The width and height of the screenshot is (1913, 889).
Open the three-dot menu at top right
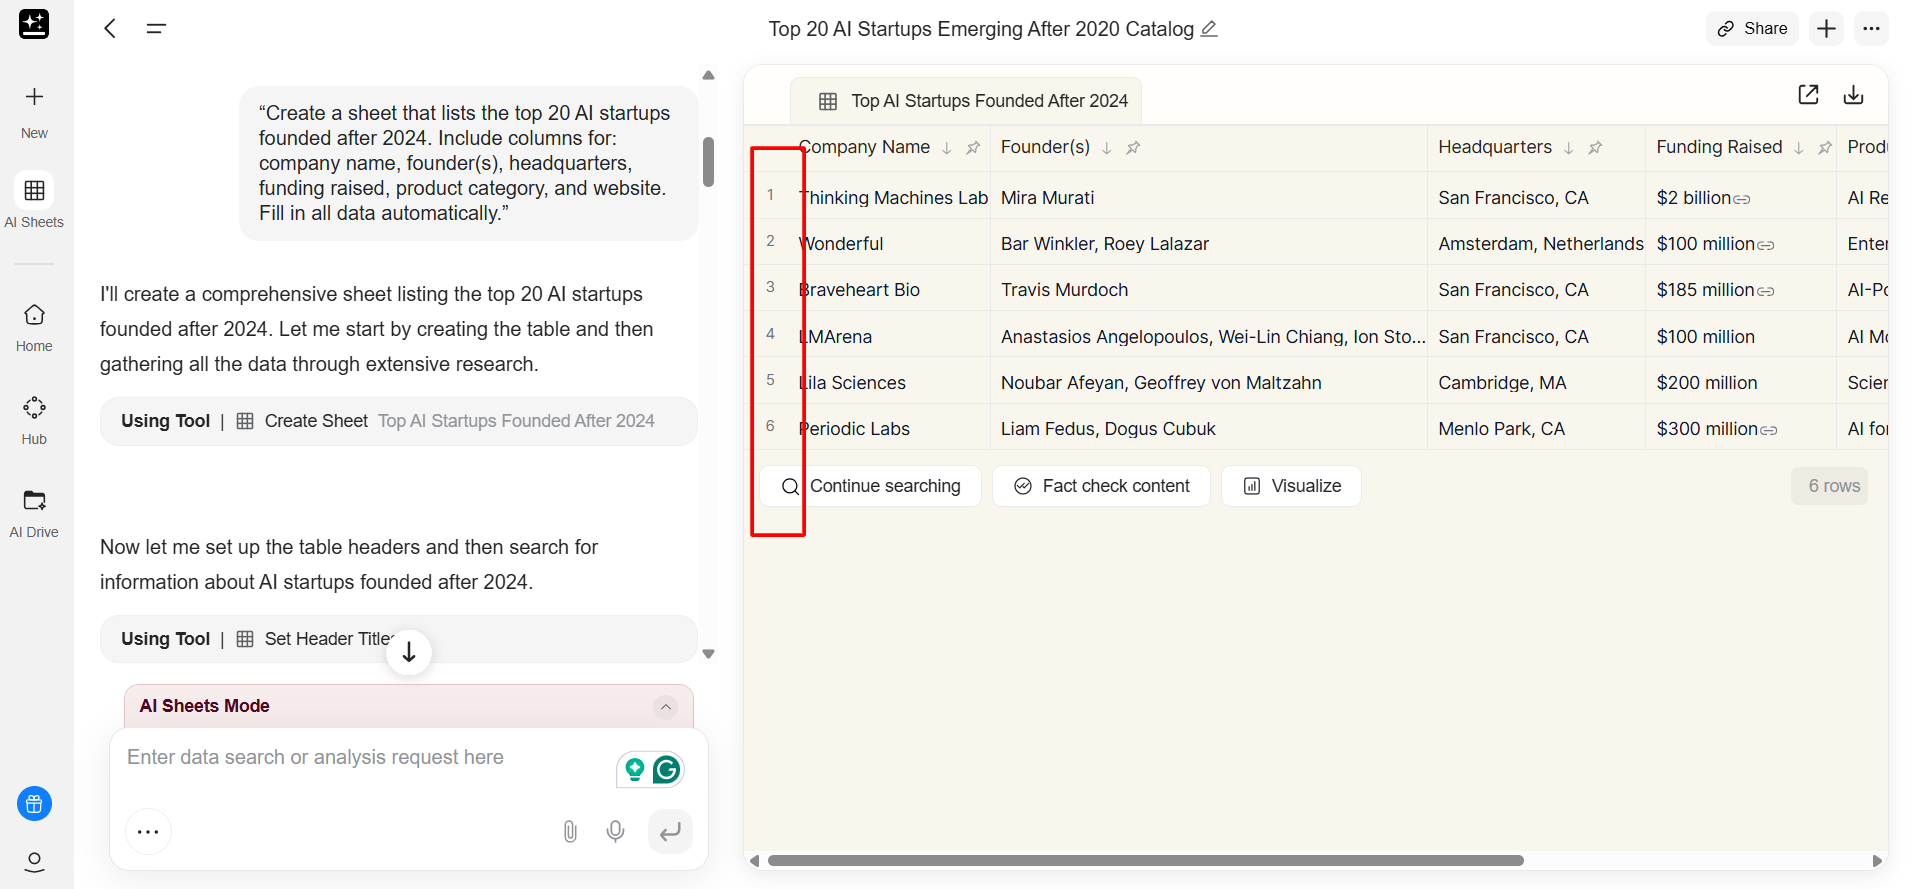pos(1871,29)
